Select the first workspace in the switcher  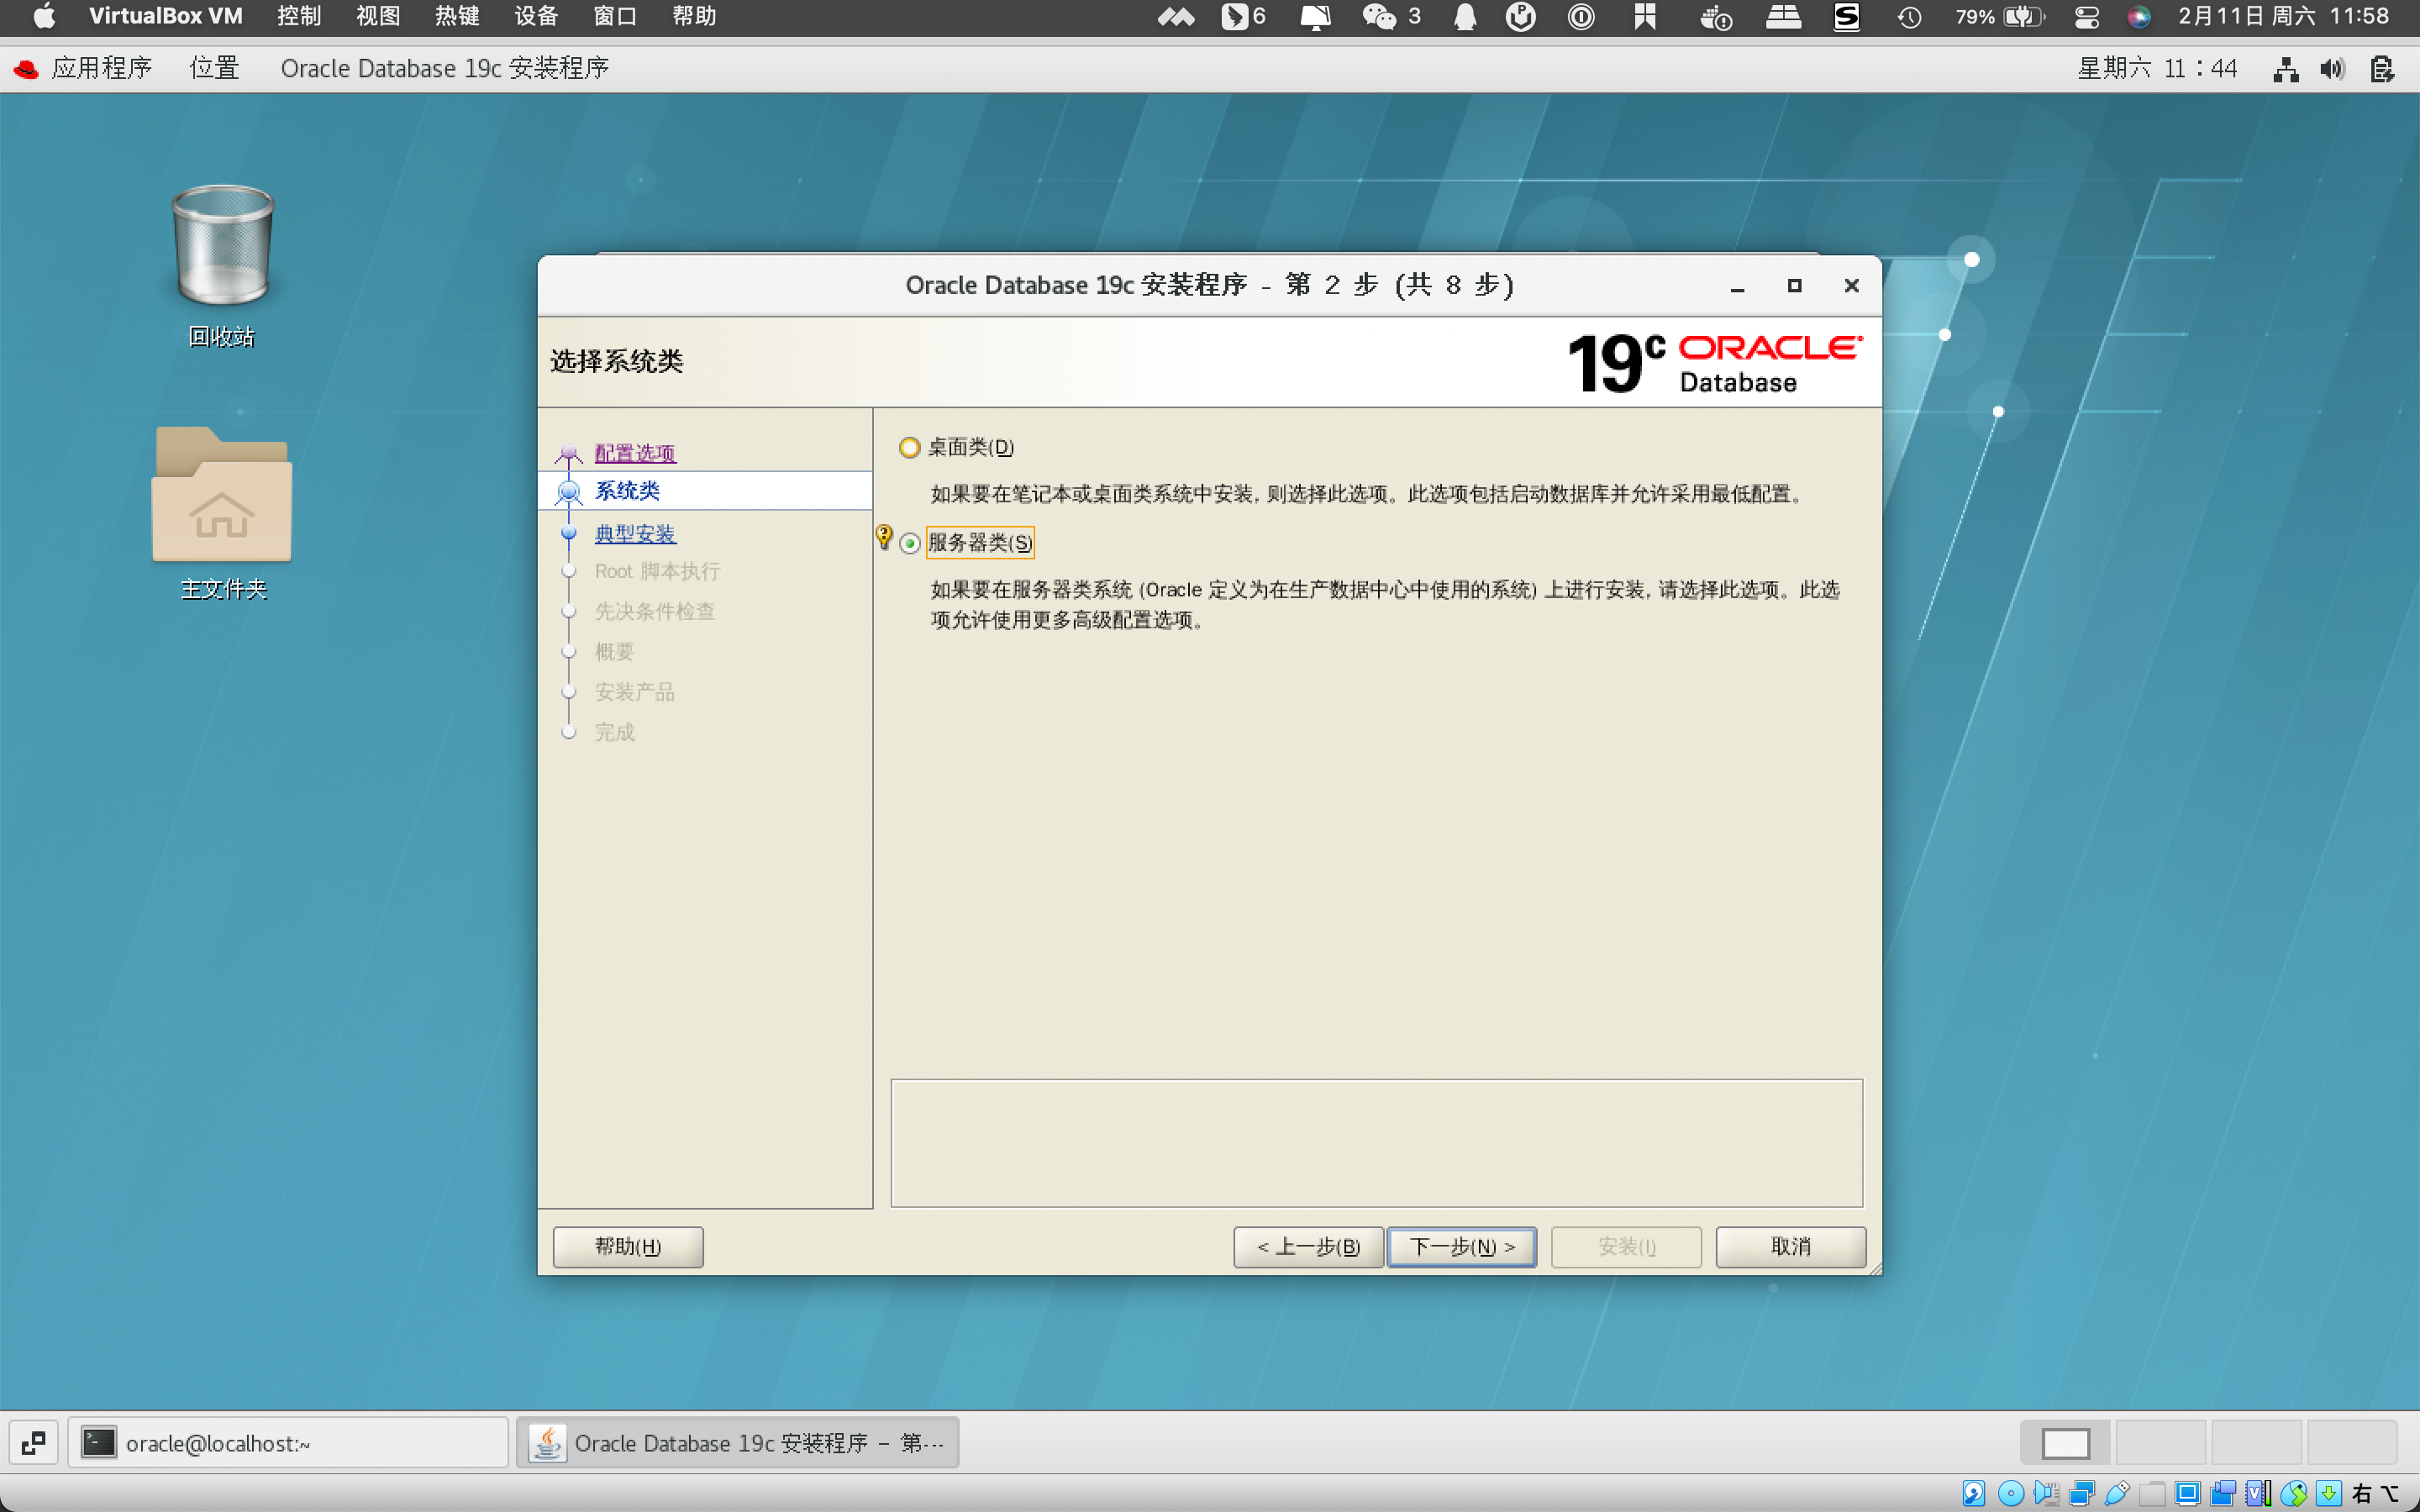(x=2065, y=1443)
